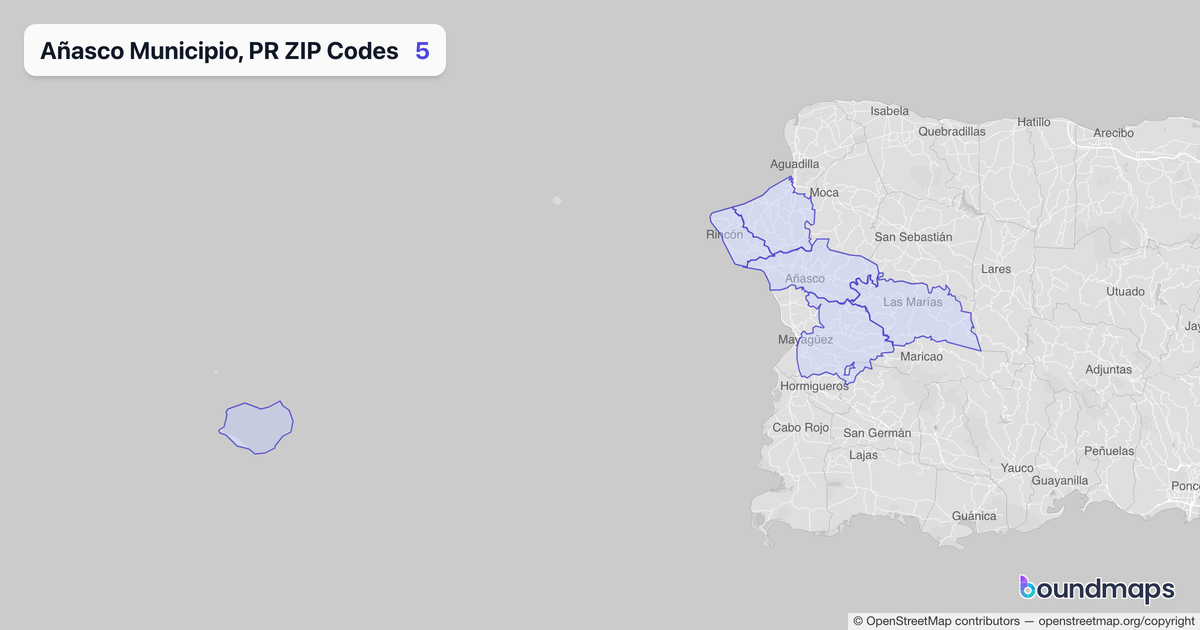The width and height of the screenshot is (1200, 630).
Task: Click the tiny Desecheo islet in the sea
Action: 557,200
